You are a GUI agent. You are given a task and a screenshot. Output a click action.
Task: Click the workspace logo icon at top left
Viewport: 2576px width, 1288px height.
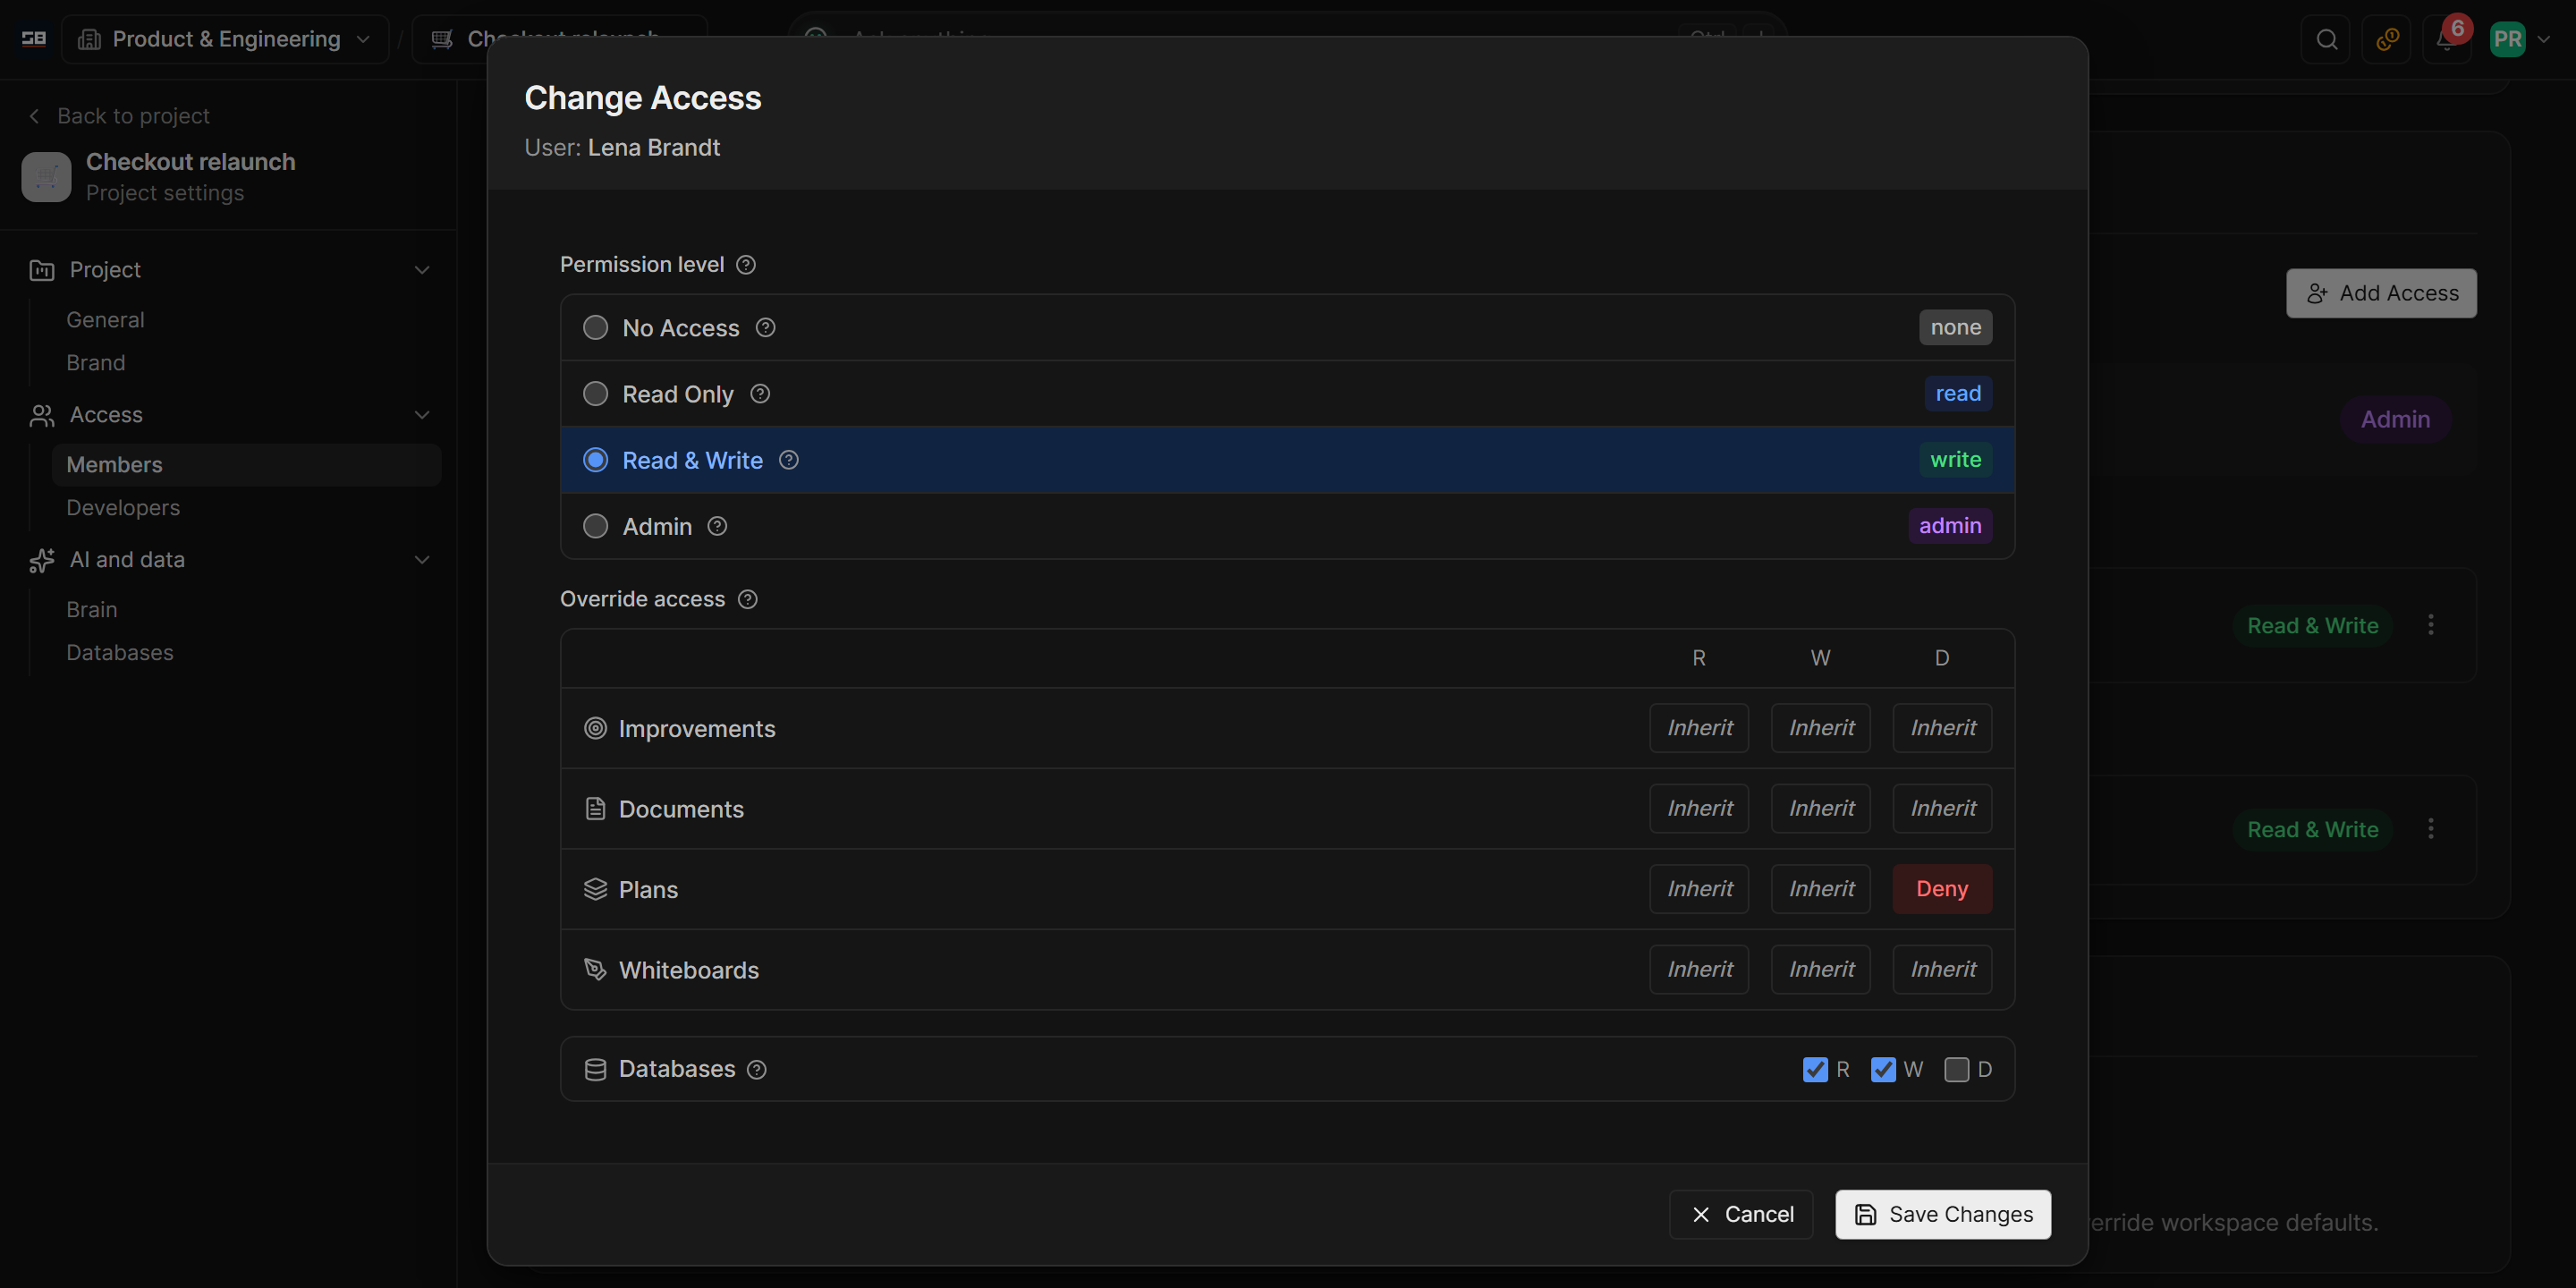(x=34, y=39)
